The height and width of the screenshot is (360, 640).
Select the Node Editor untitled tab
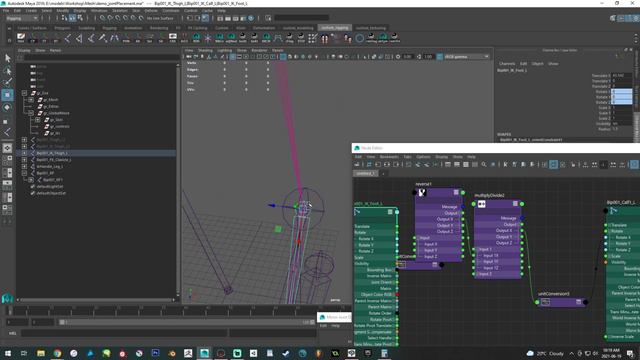click(x=365, y=173)
